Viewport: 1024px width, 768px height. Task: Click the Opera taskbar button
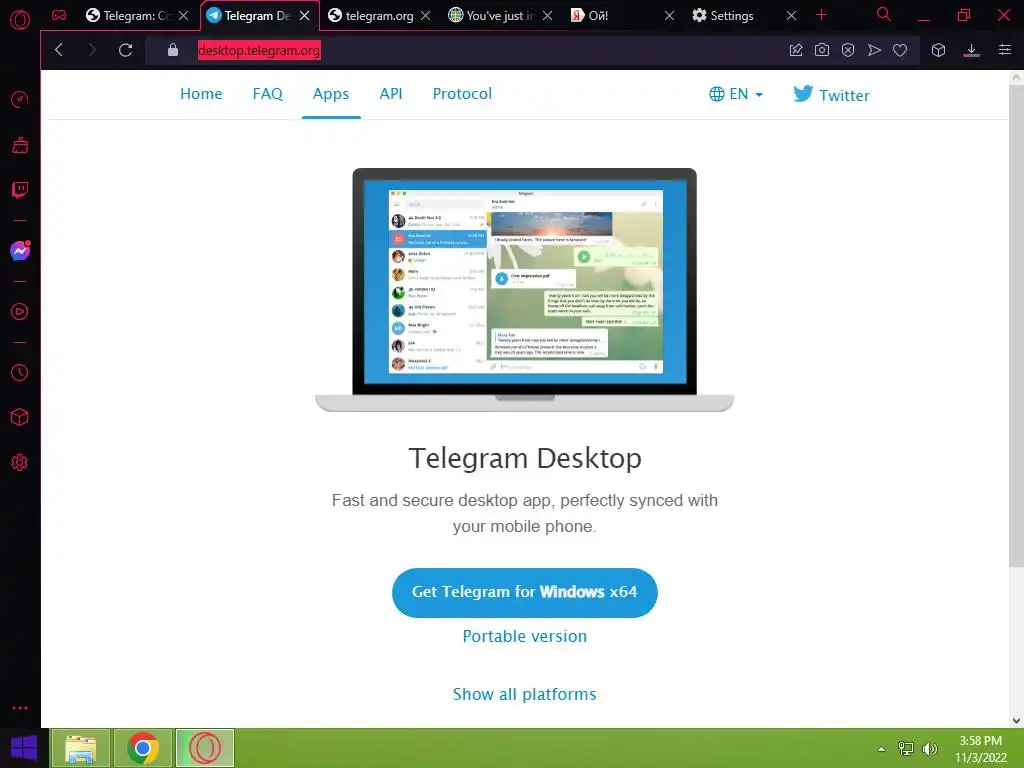(x=205, y=748)
